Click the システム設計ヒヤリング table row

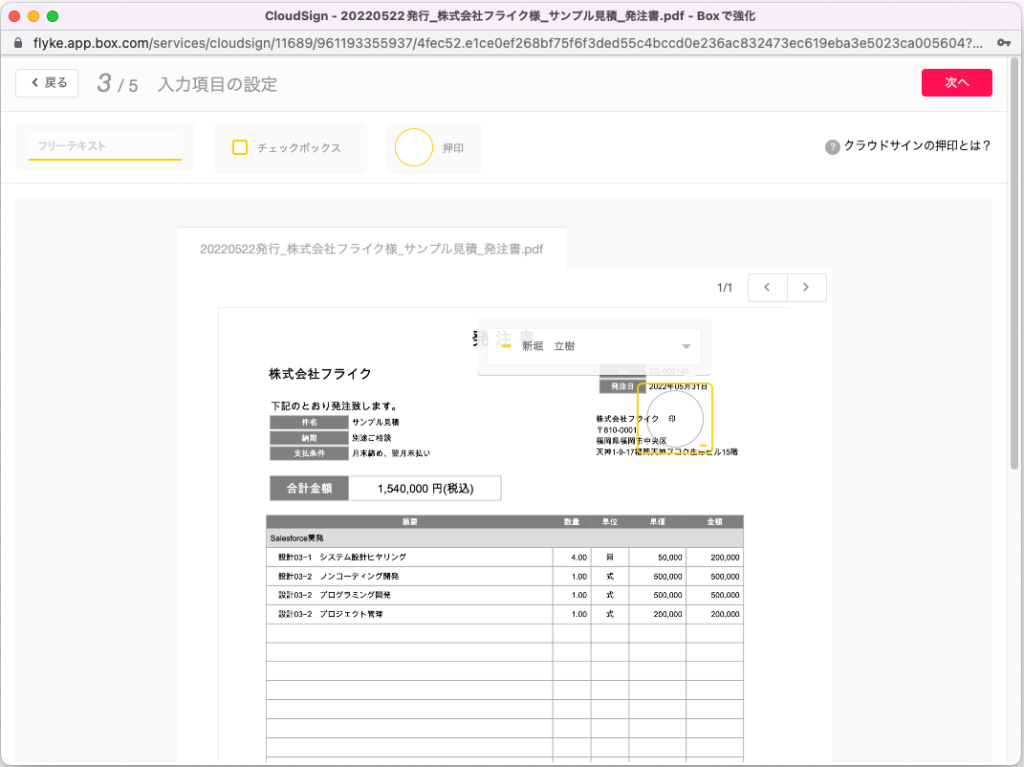coord(505,557)
